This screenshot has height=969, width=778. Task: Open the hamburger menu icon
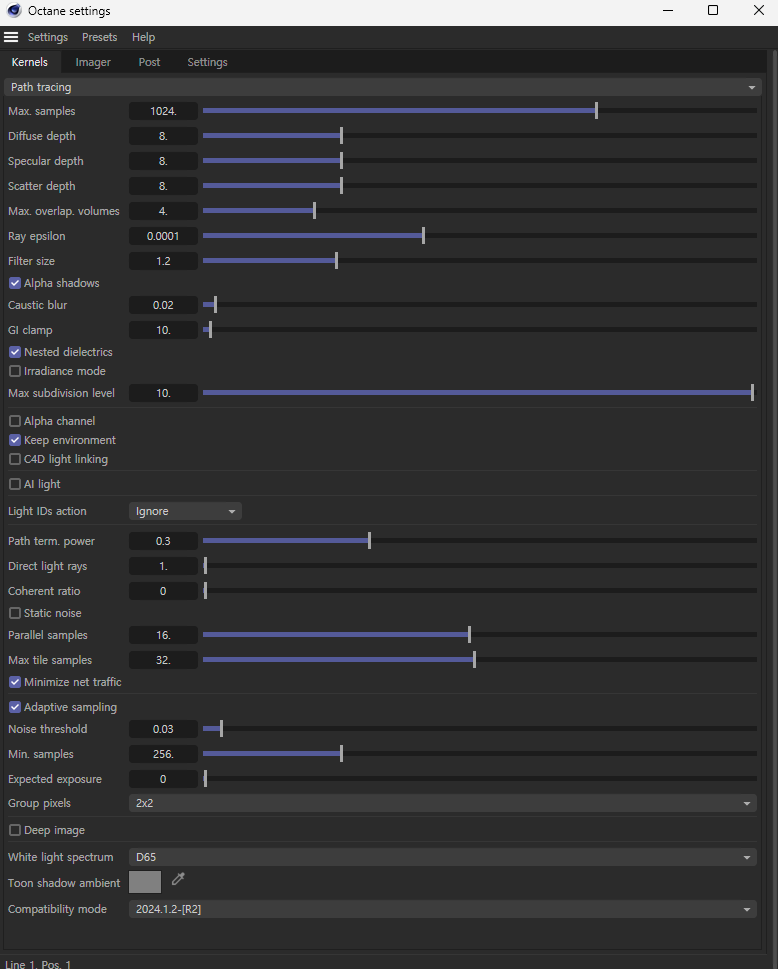pyautogui.click(x=11, y=37)
